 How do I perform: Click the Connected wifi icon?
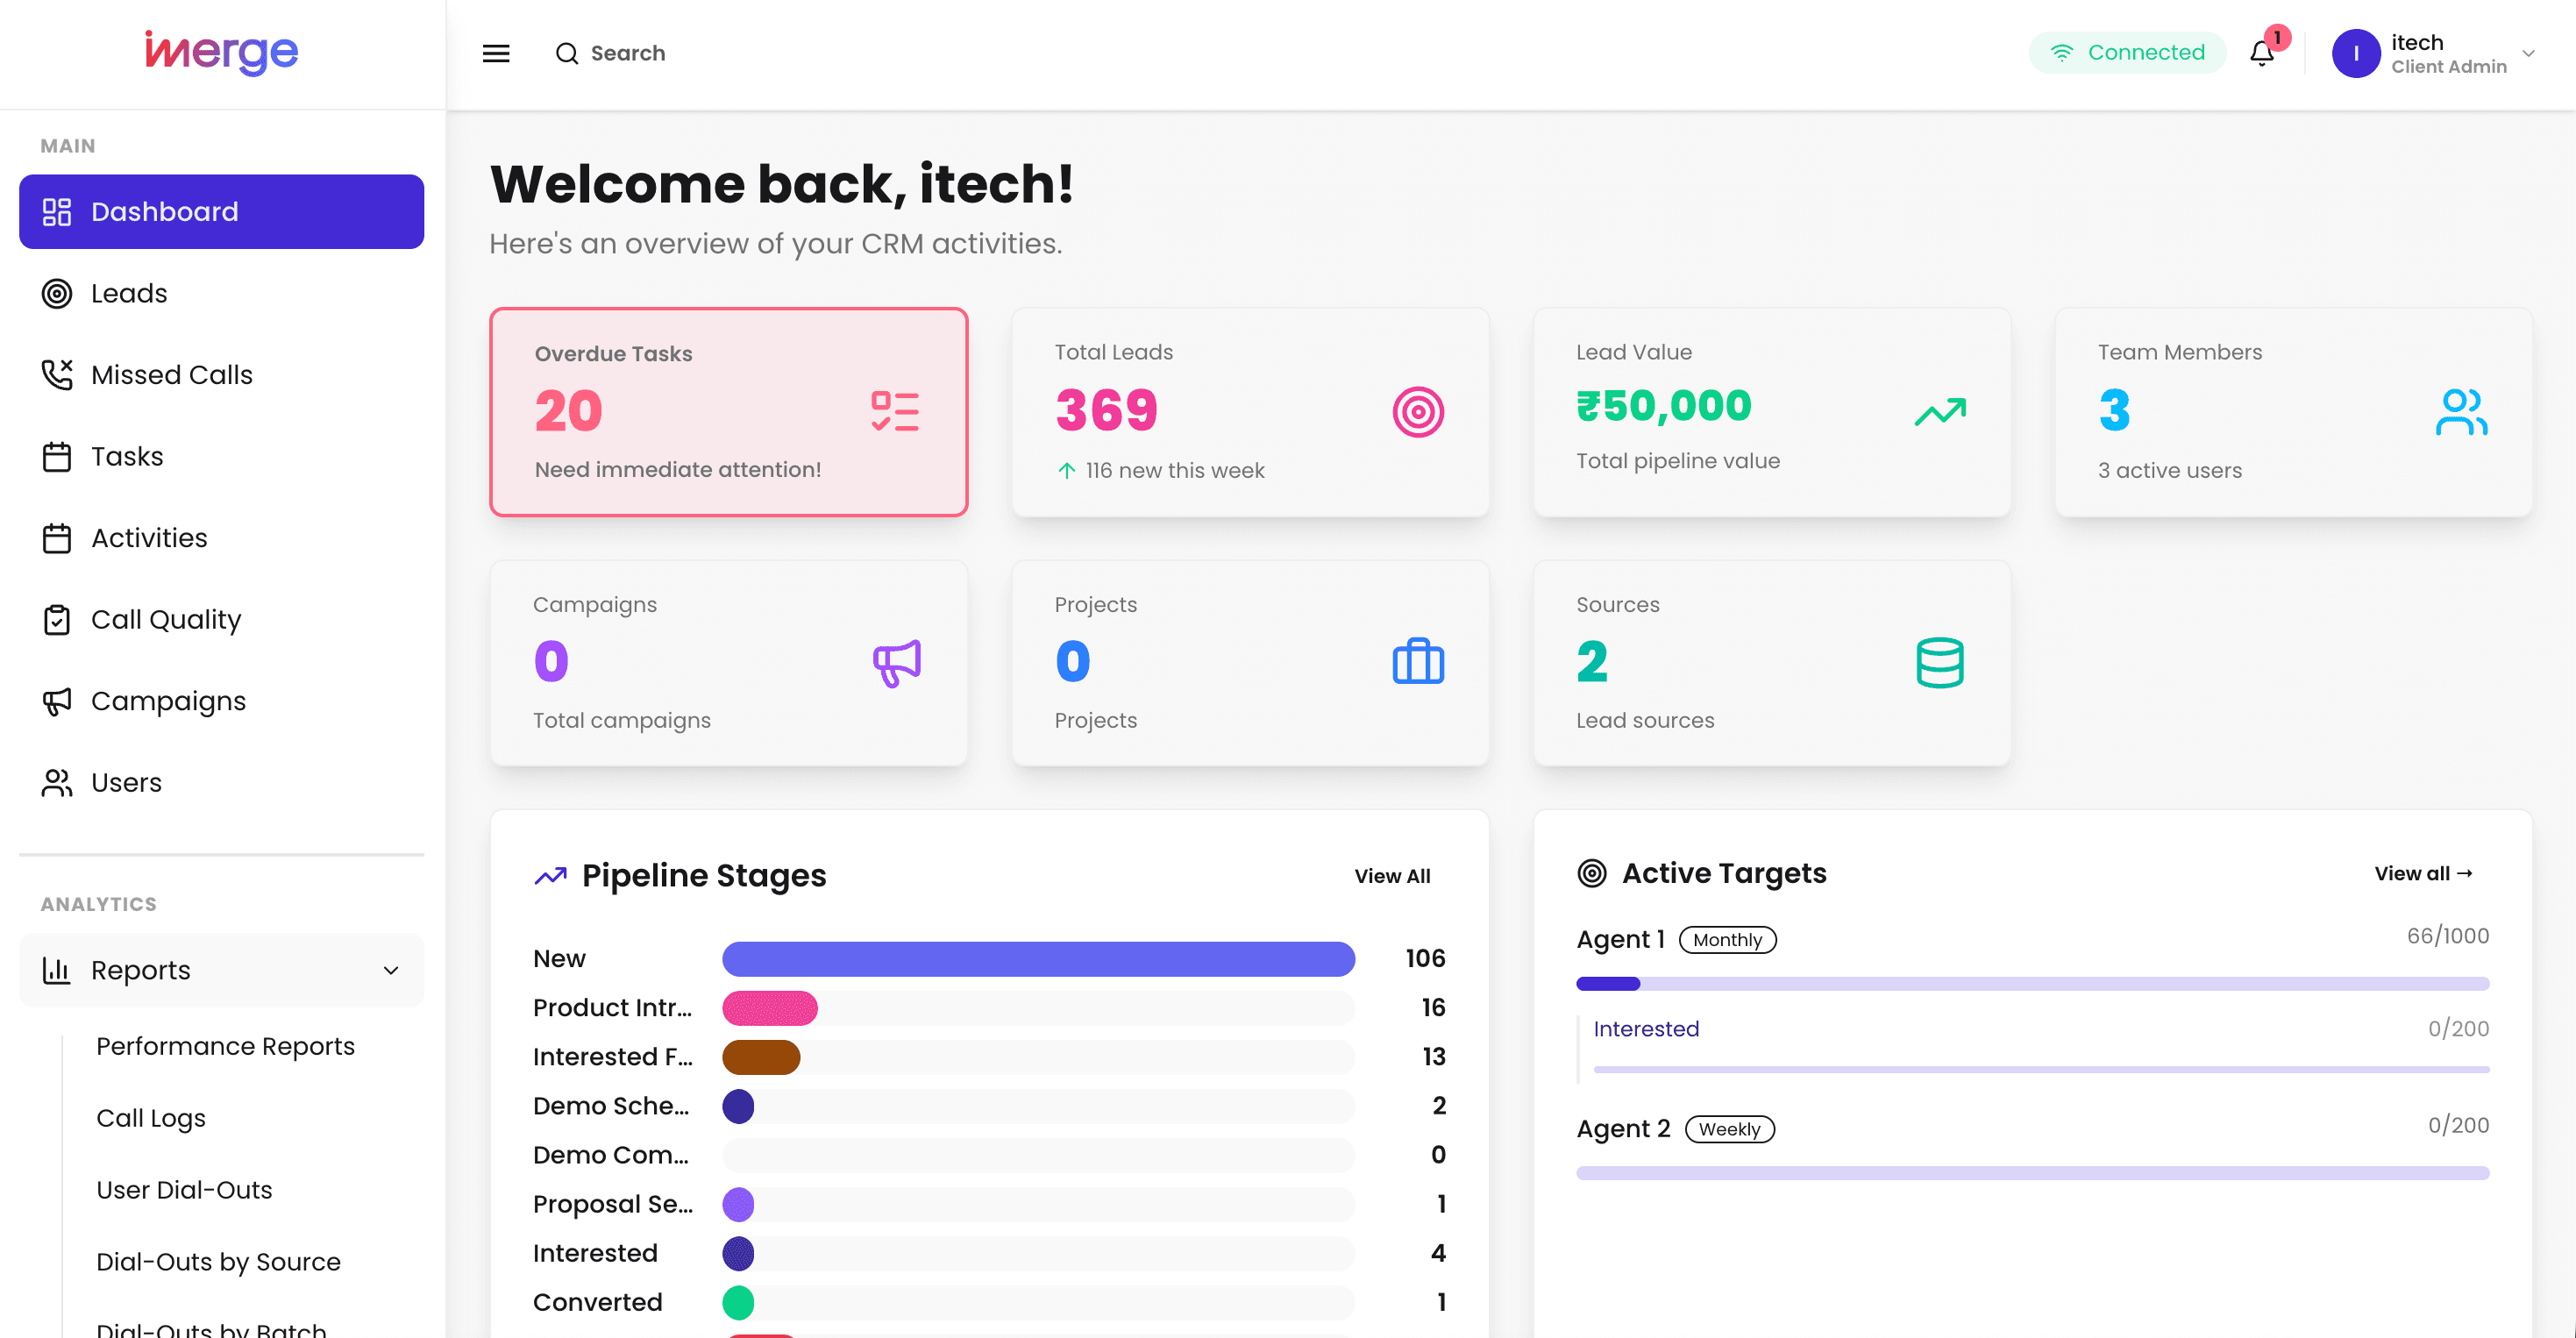(2062, 53)
